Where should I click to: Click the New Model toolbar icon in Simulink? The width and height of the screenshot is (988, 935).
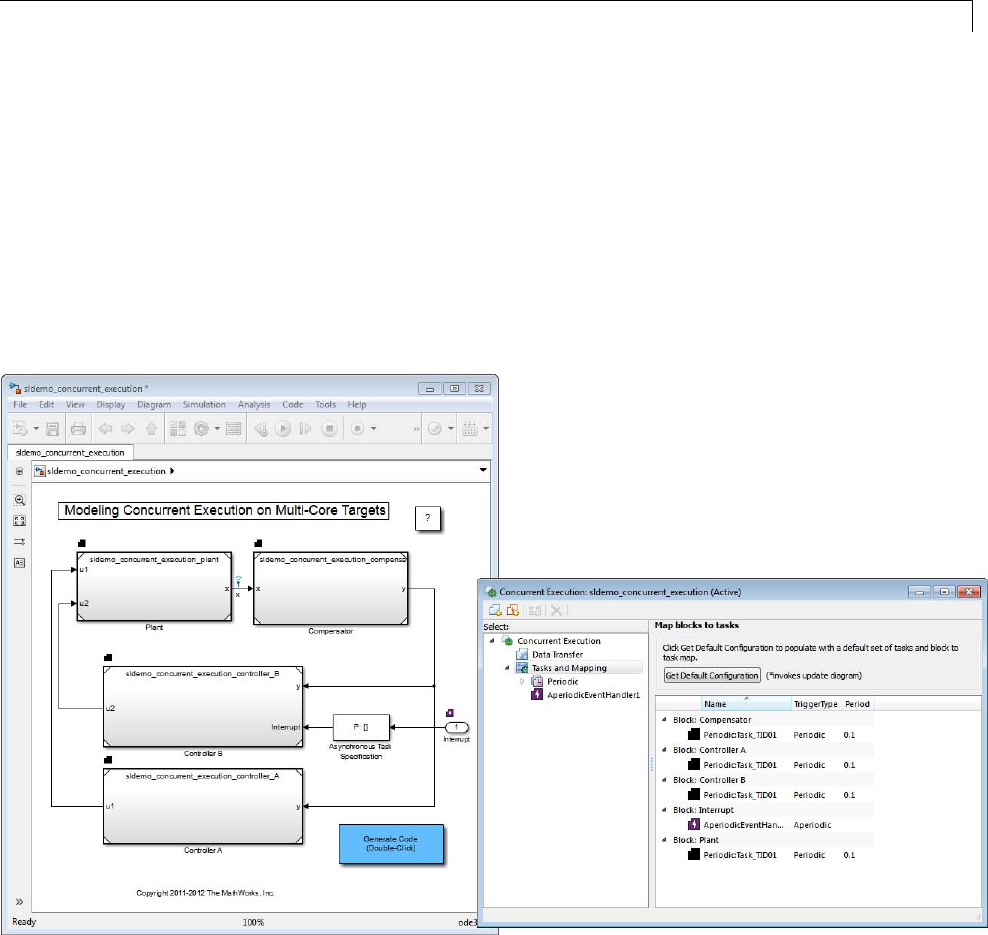coord(20,429)
